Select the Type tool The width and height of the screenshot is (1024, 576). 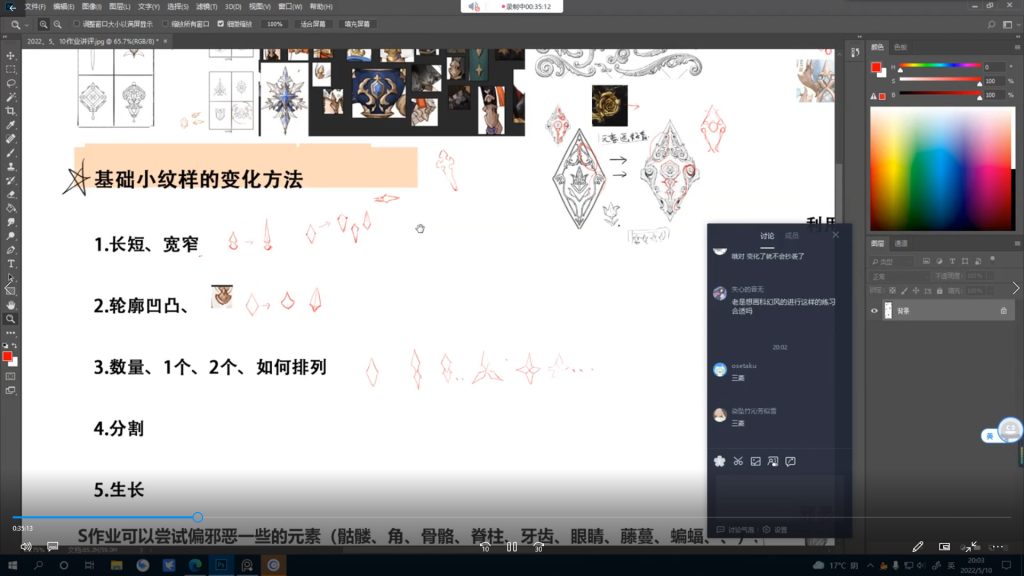(x=11, y=263)
